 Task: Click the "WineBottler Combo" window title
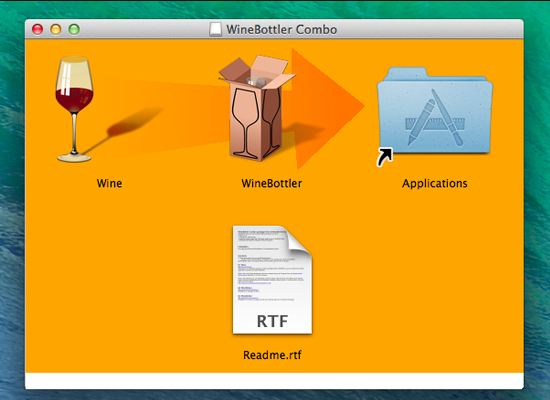pos(282,29)
